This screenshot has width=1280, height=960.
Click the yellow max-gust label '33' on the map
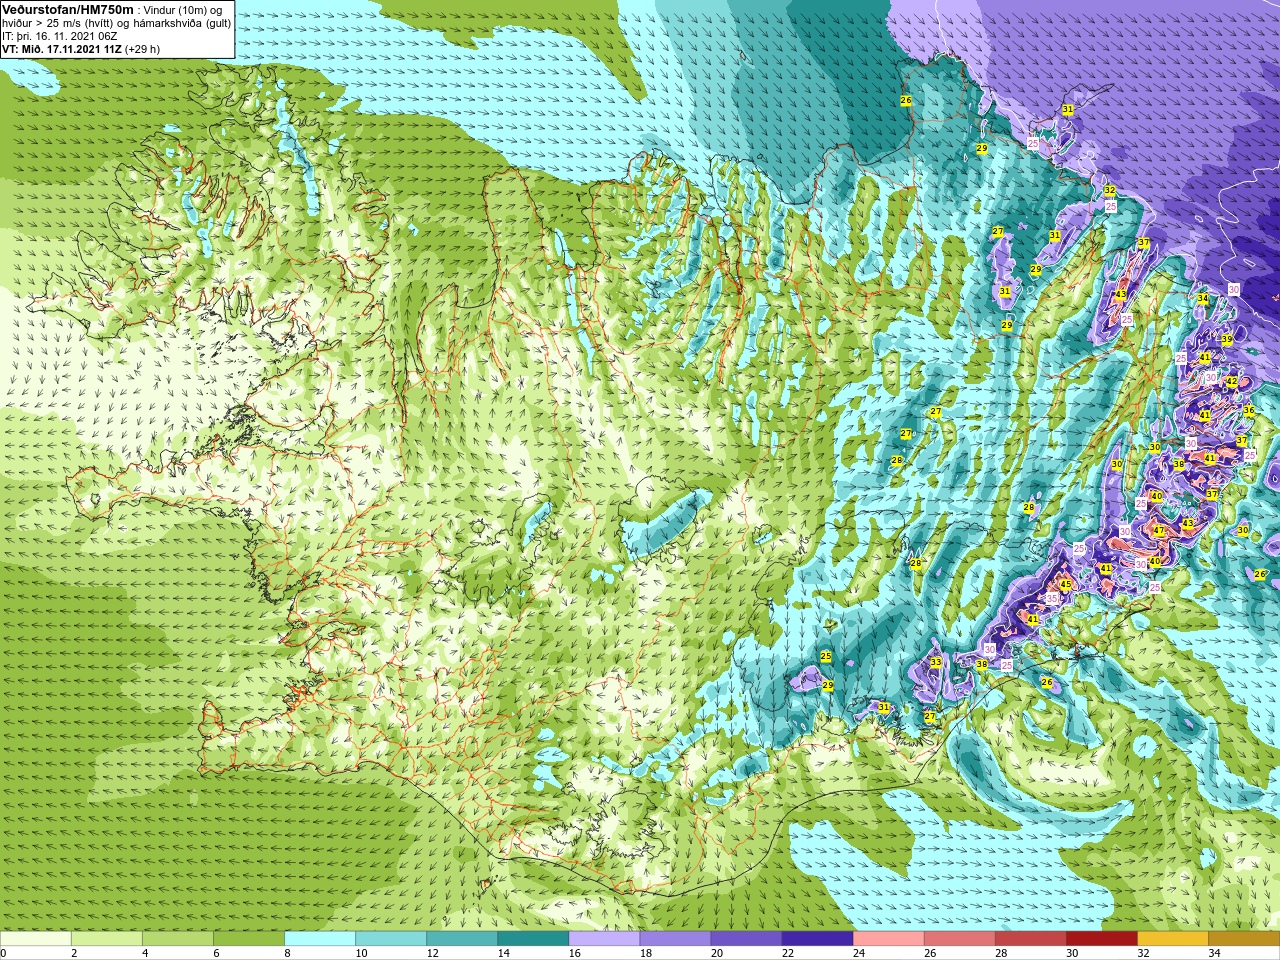pyautogui.click(x=936, y=662)
